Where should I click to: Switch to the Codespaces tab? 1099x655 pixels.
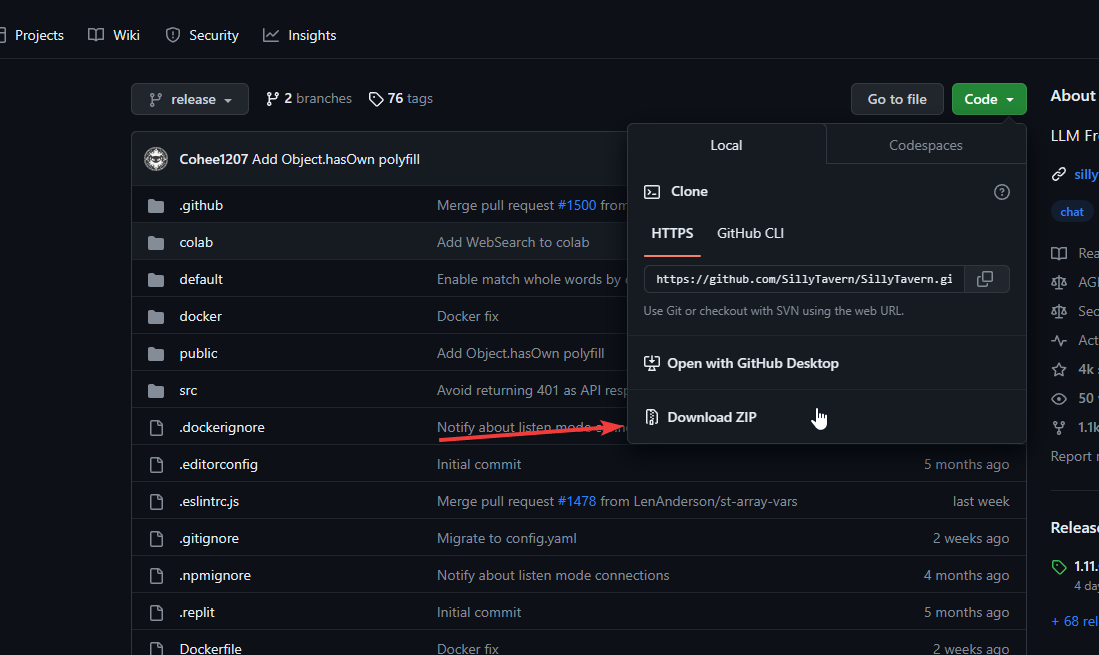(926, 145)
